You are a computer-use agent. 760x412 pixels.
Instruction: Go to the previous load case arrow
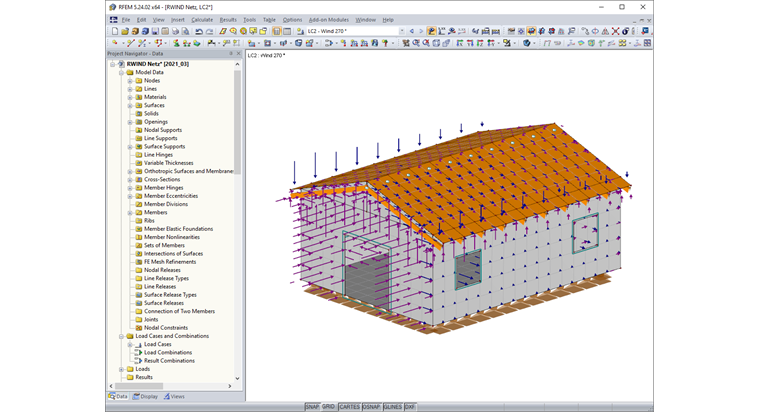tap(412, 31)
